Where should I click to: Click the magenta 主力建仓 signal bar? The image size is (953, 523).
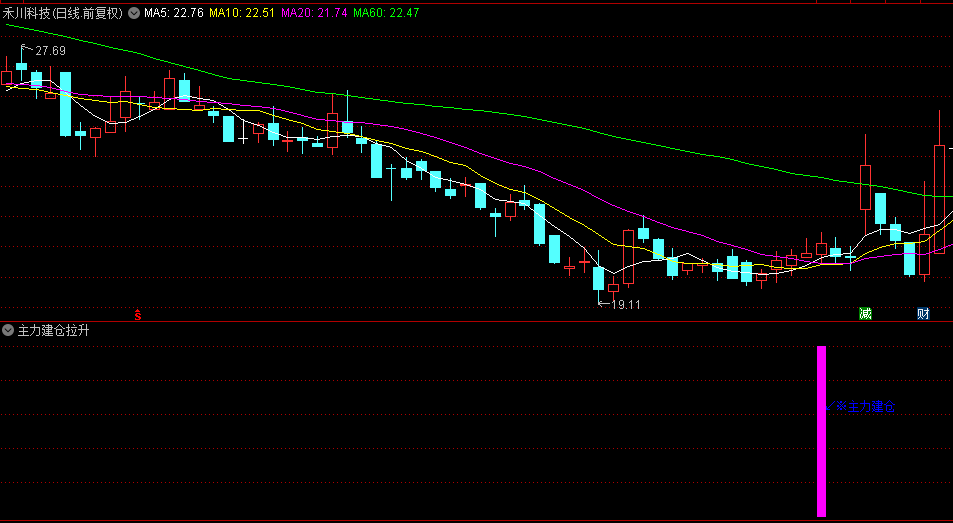pos(822,431)
